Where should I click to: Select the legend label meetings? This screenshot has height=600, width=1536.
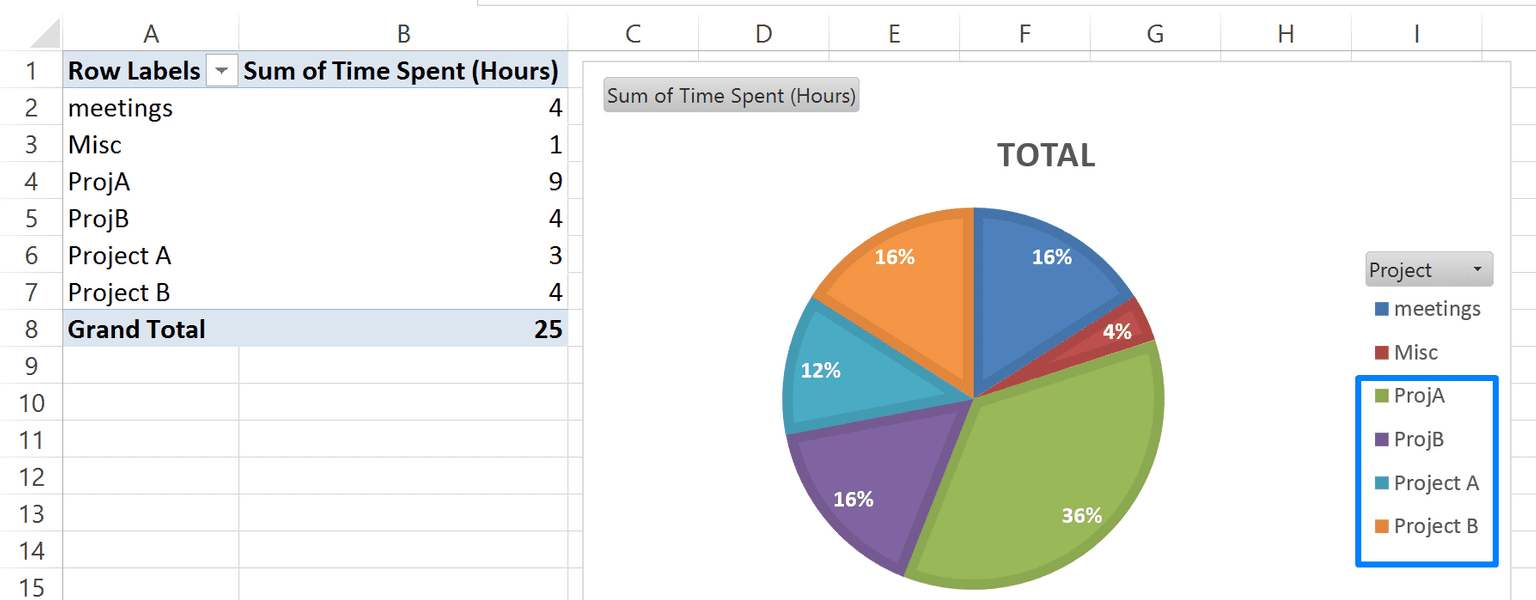tap(1435, 309)
